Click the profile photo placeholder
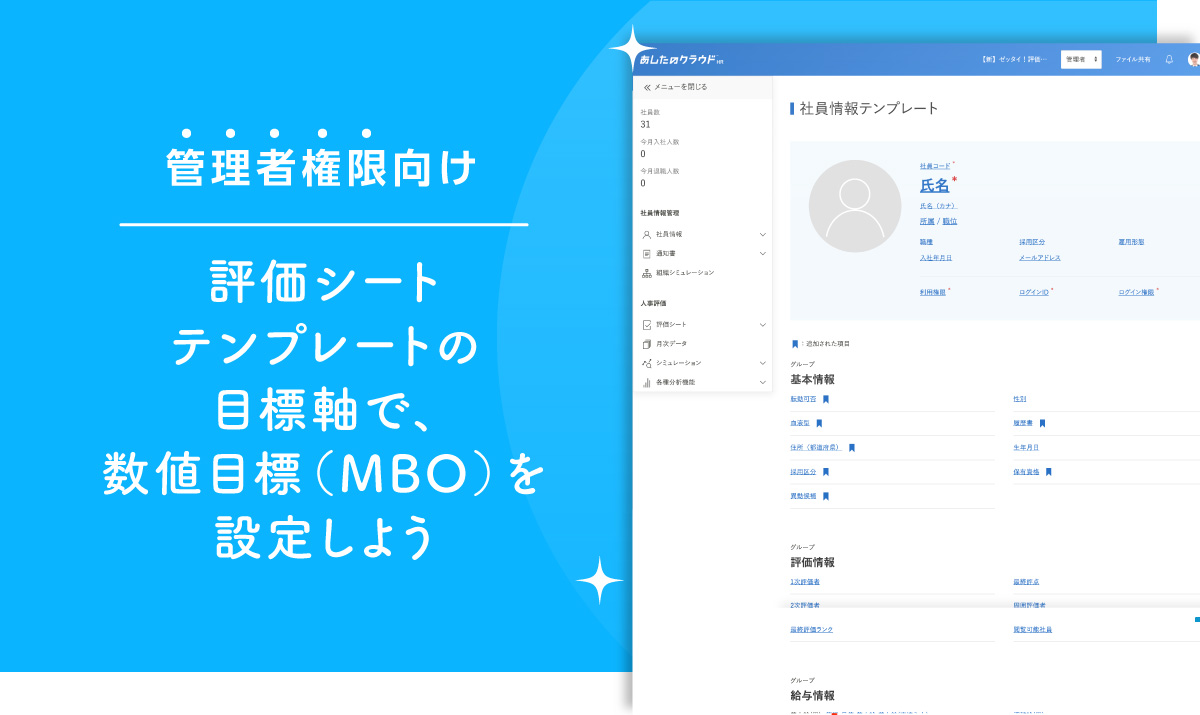Viewport: 1200px width, 715px height. tap(855, 206)
